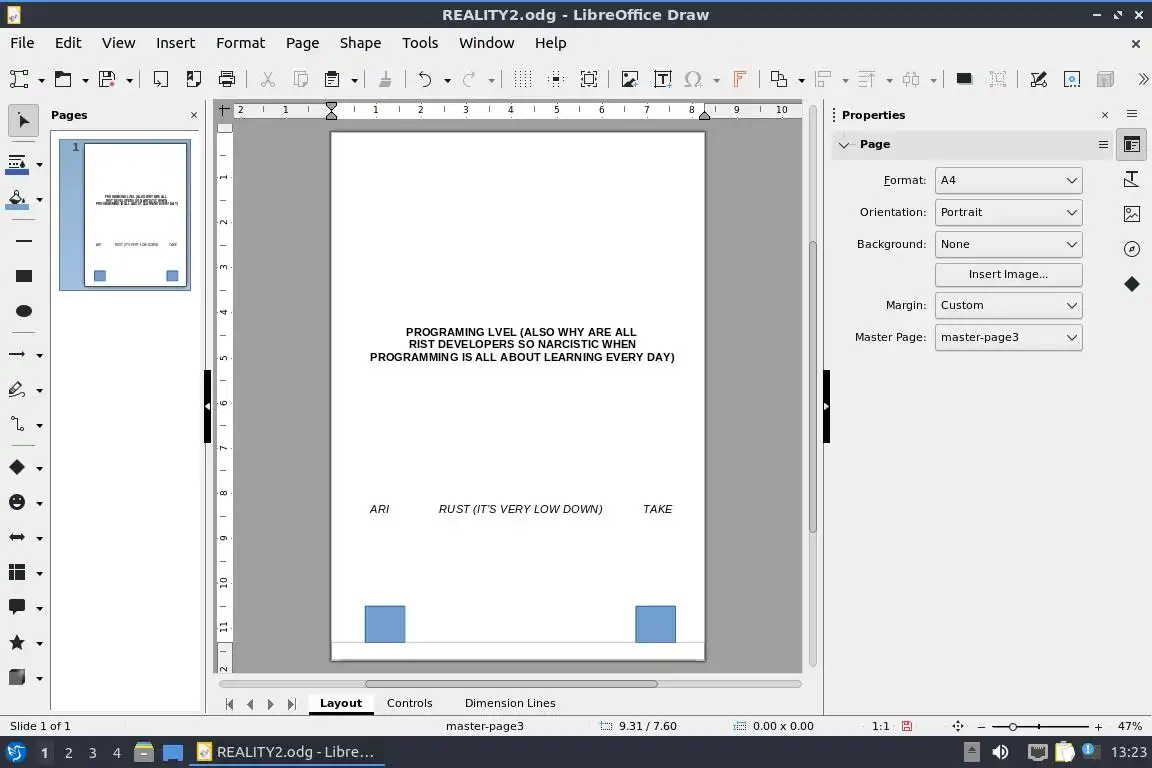
Task: Select the Block Arrows tool
Action: pos(17,537)
